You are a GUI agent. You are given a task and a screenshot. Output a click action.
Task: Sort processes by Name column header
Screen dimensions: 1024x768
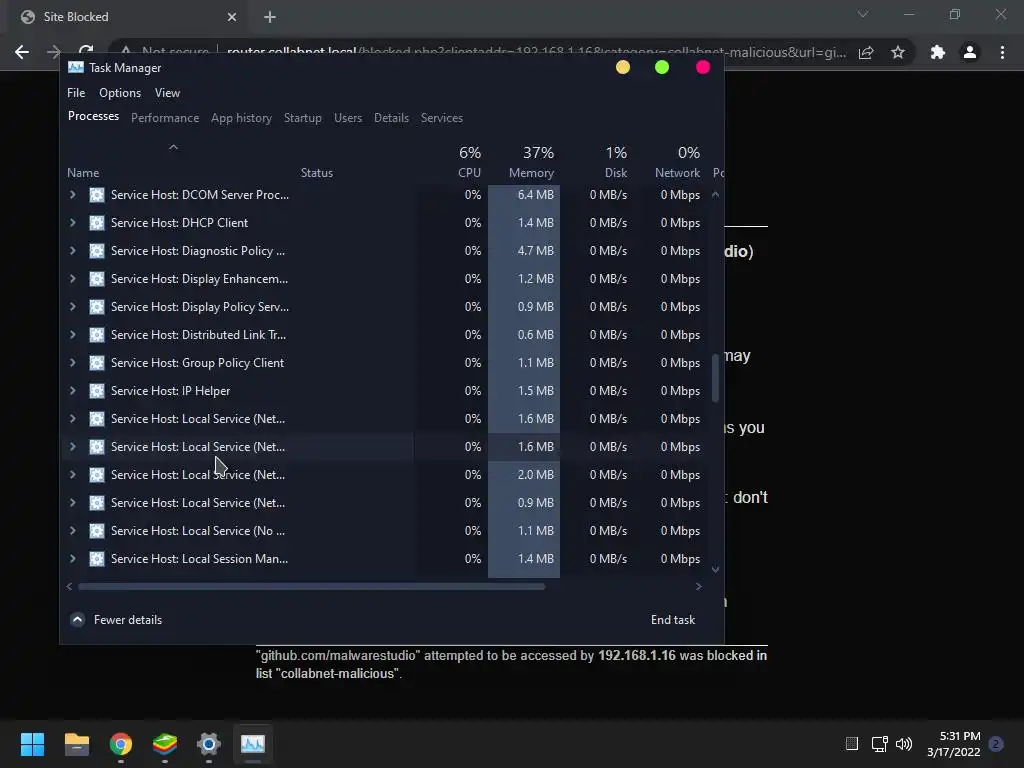(x=83, y=172)
